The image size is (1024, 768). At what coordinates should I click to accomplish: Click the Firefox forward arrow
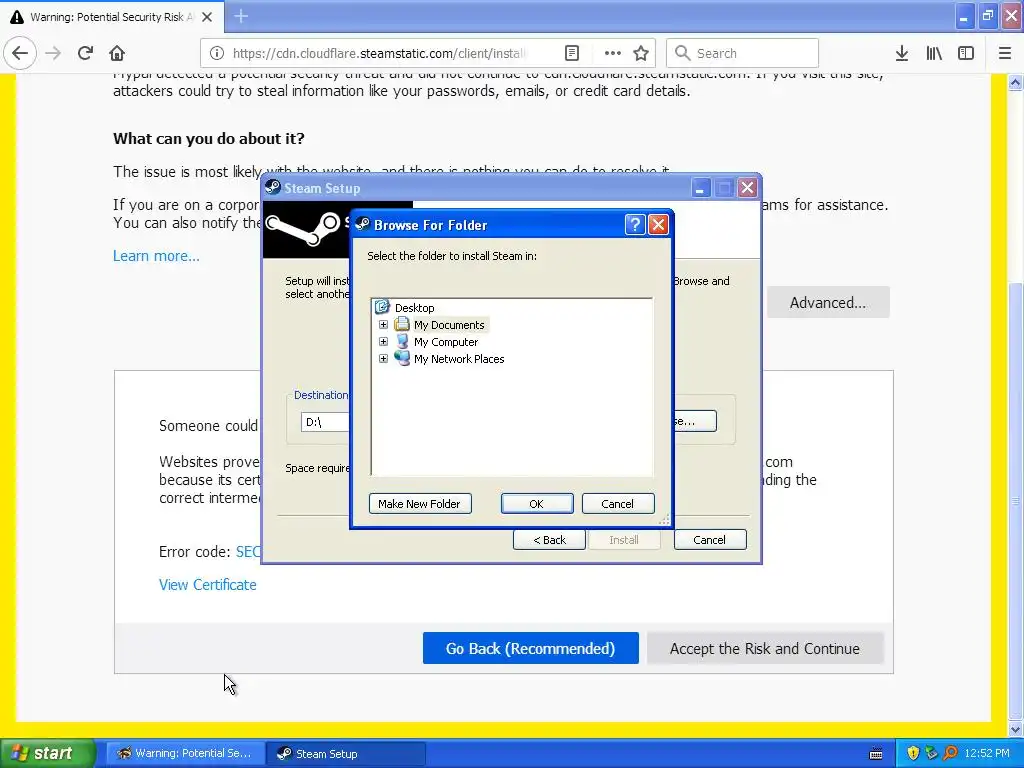[54, 53]
